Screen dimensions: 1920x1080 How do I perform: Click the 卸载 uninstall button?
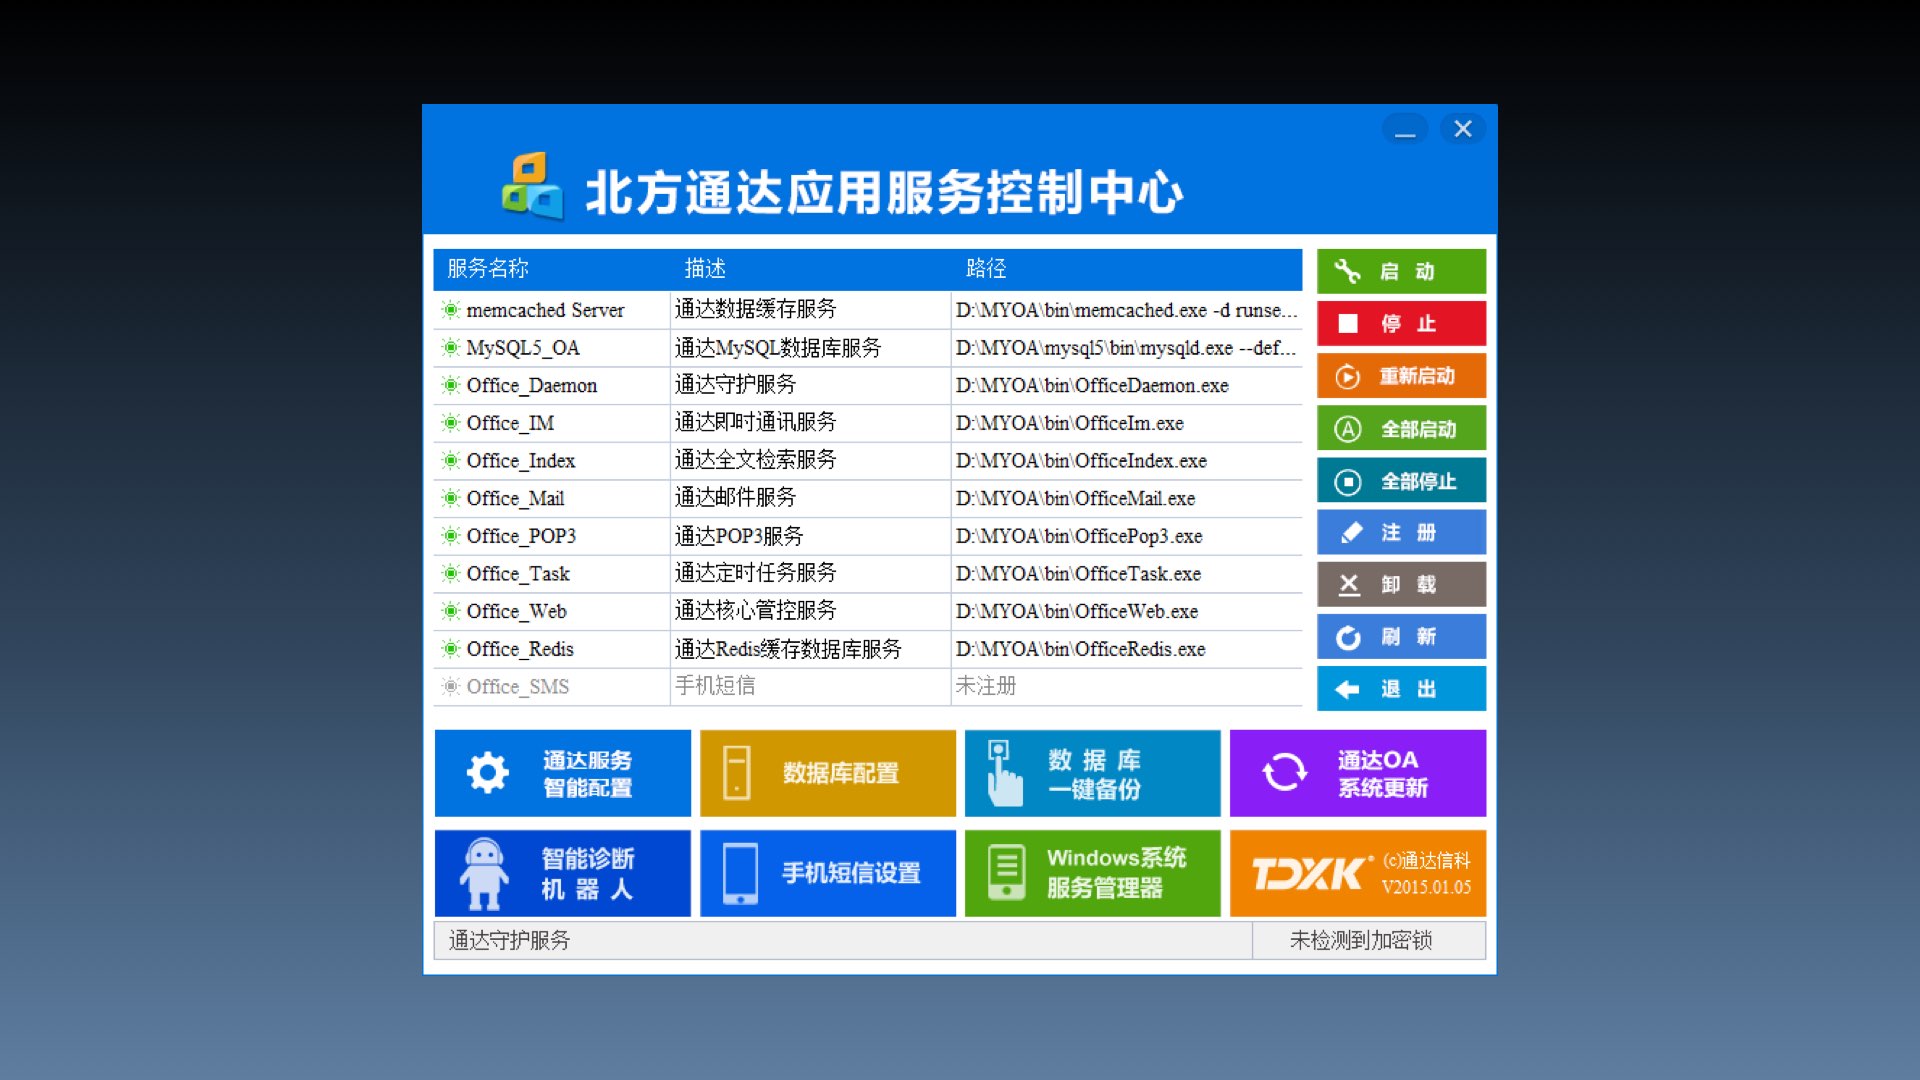(1401, 584)
